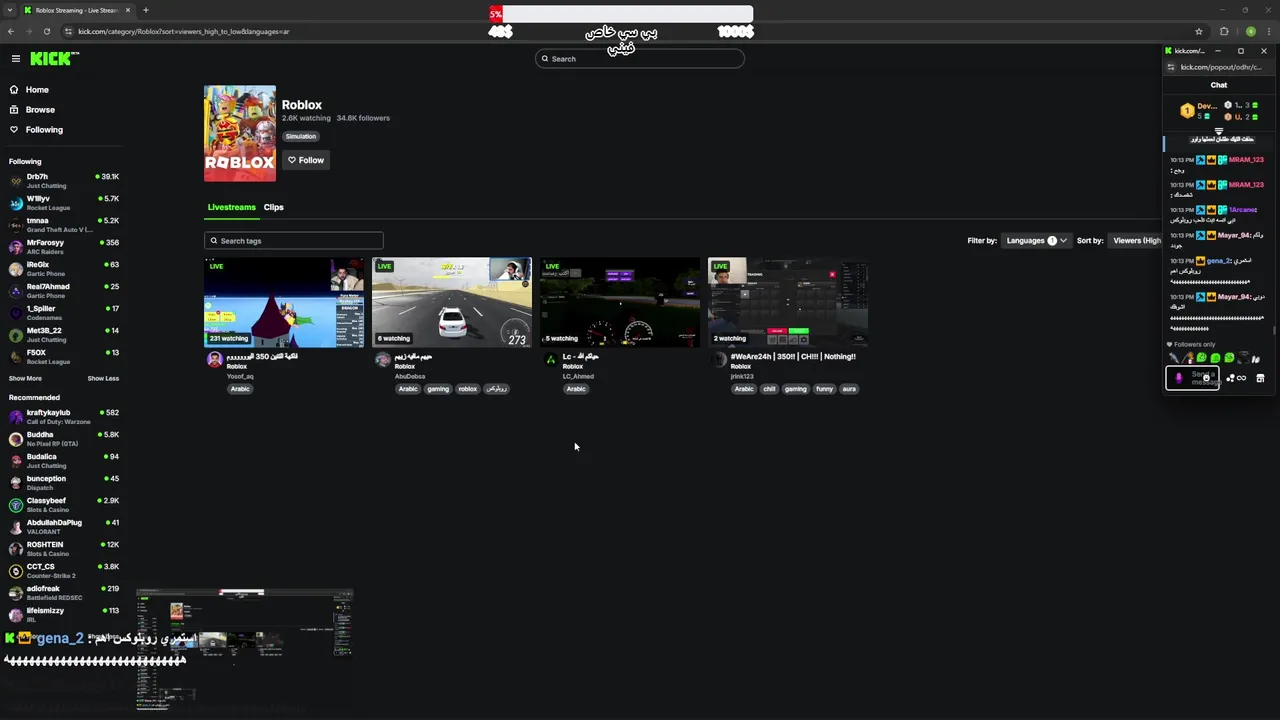Viewport: 1280px width, 720px height.
Task: Open Drb7h in Following list
Action: point(64,181)
